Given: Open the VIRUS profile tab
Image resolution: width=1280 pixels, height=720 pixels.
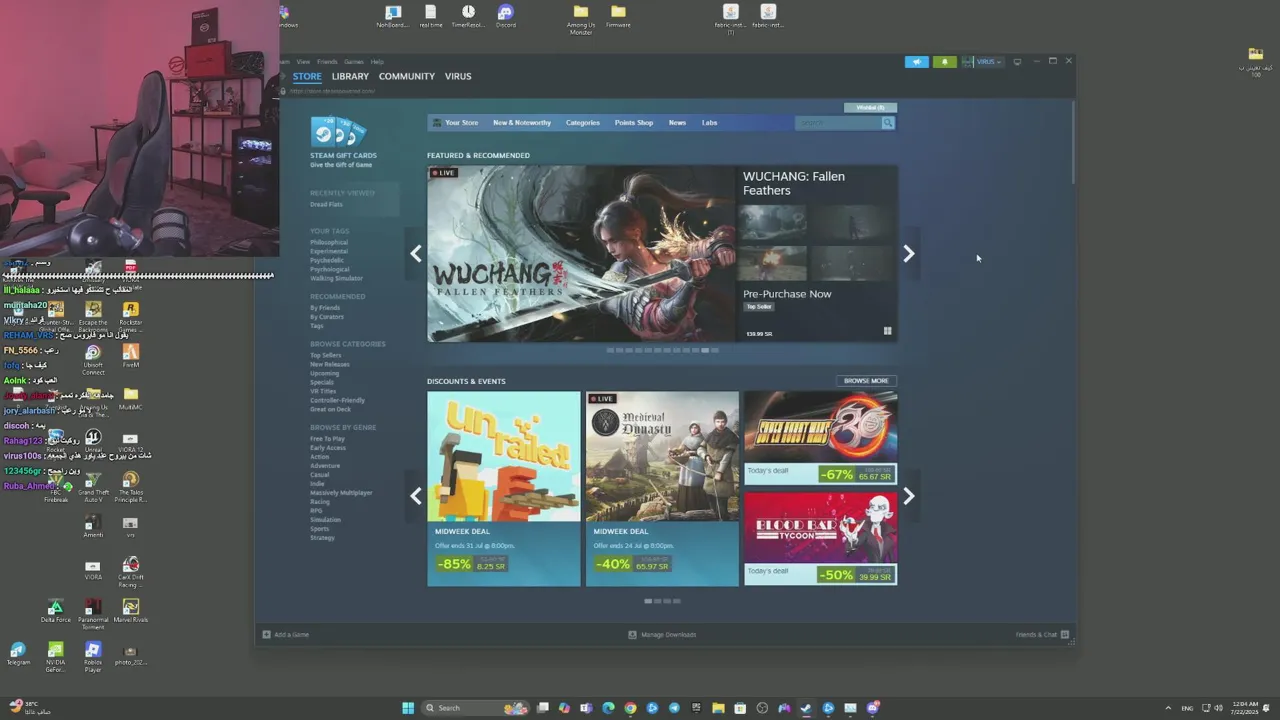Looking at the screenshot, I should pos(458,77).
